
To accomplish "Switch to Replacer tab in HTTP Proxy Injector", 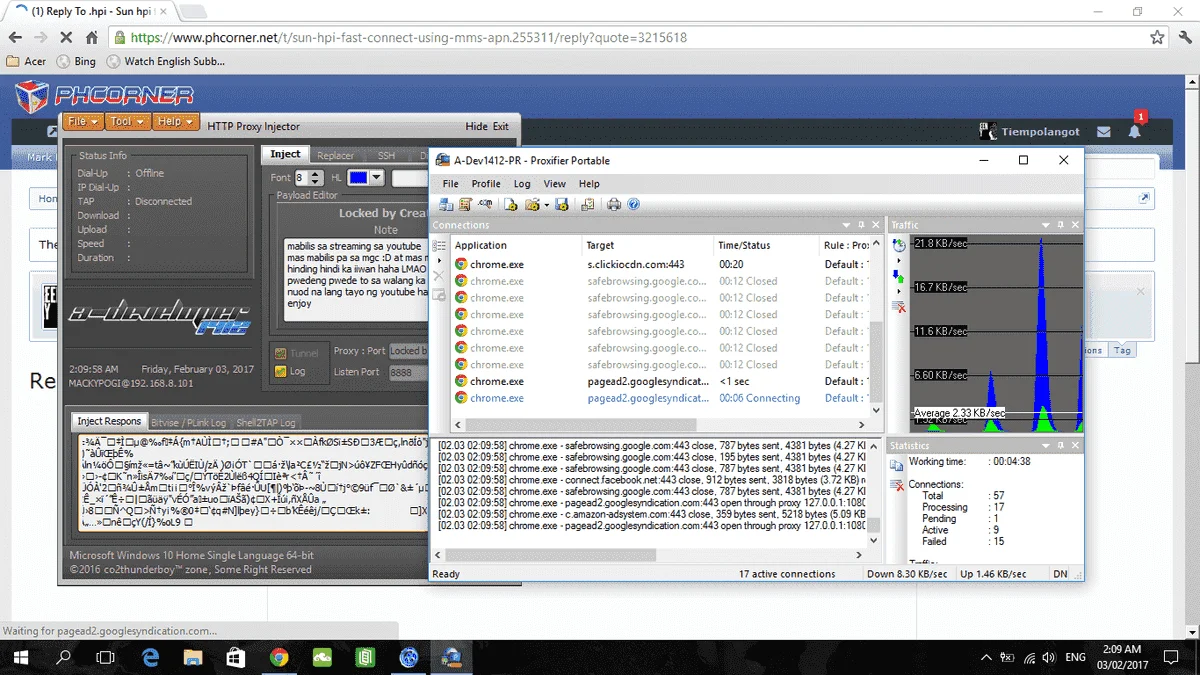I will tap(335, 155).
